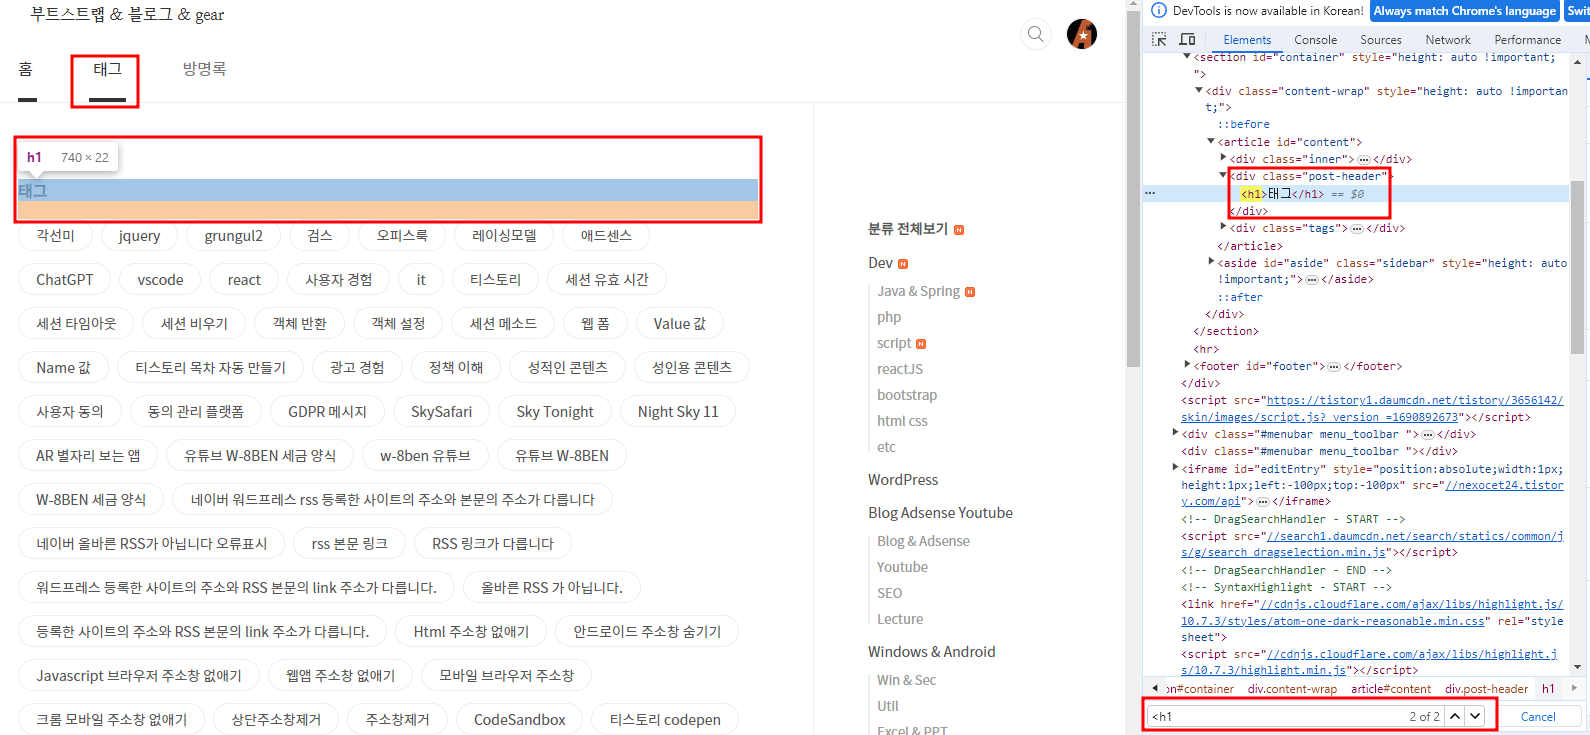Open script.js source link in DevTools
1590x735 pixels.
[1372, 408]
